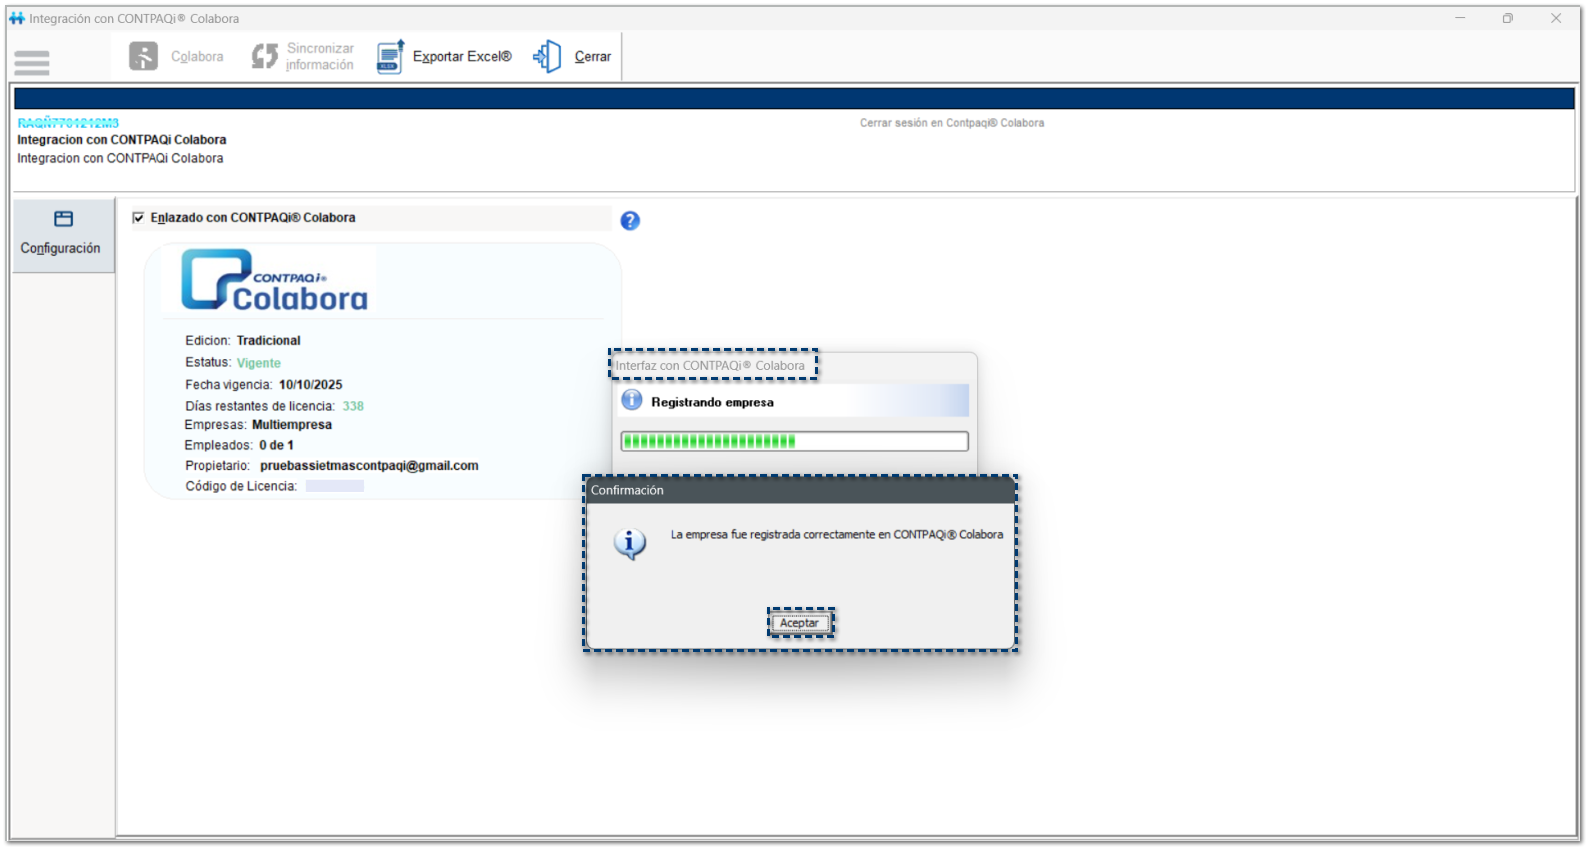This screenshot has width=1589, height=850.
Task: Click the Sincronizar información label
Action: 320,57
